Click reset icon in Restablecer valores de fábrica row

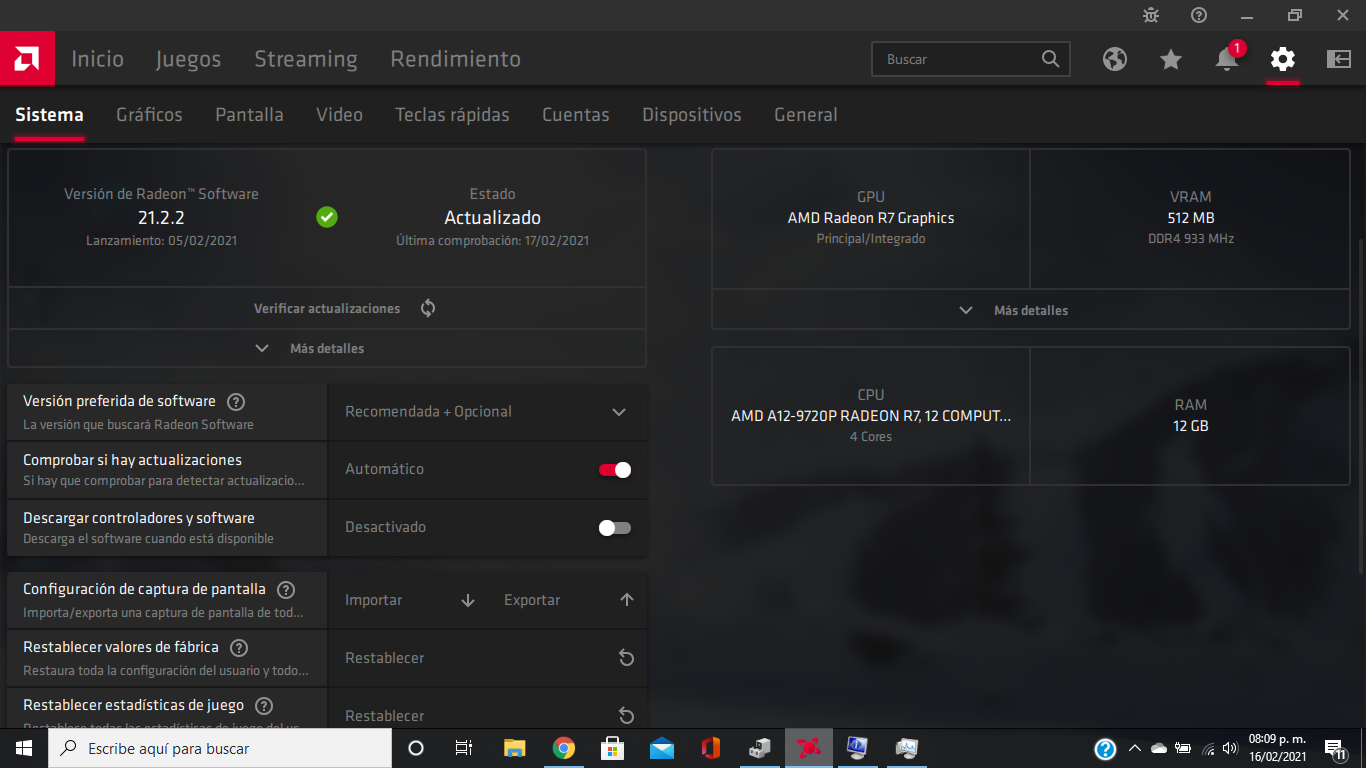pos(626,658)
